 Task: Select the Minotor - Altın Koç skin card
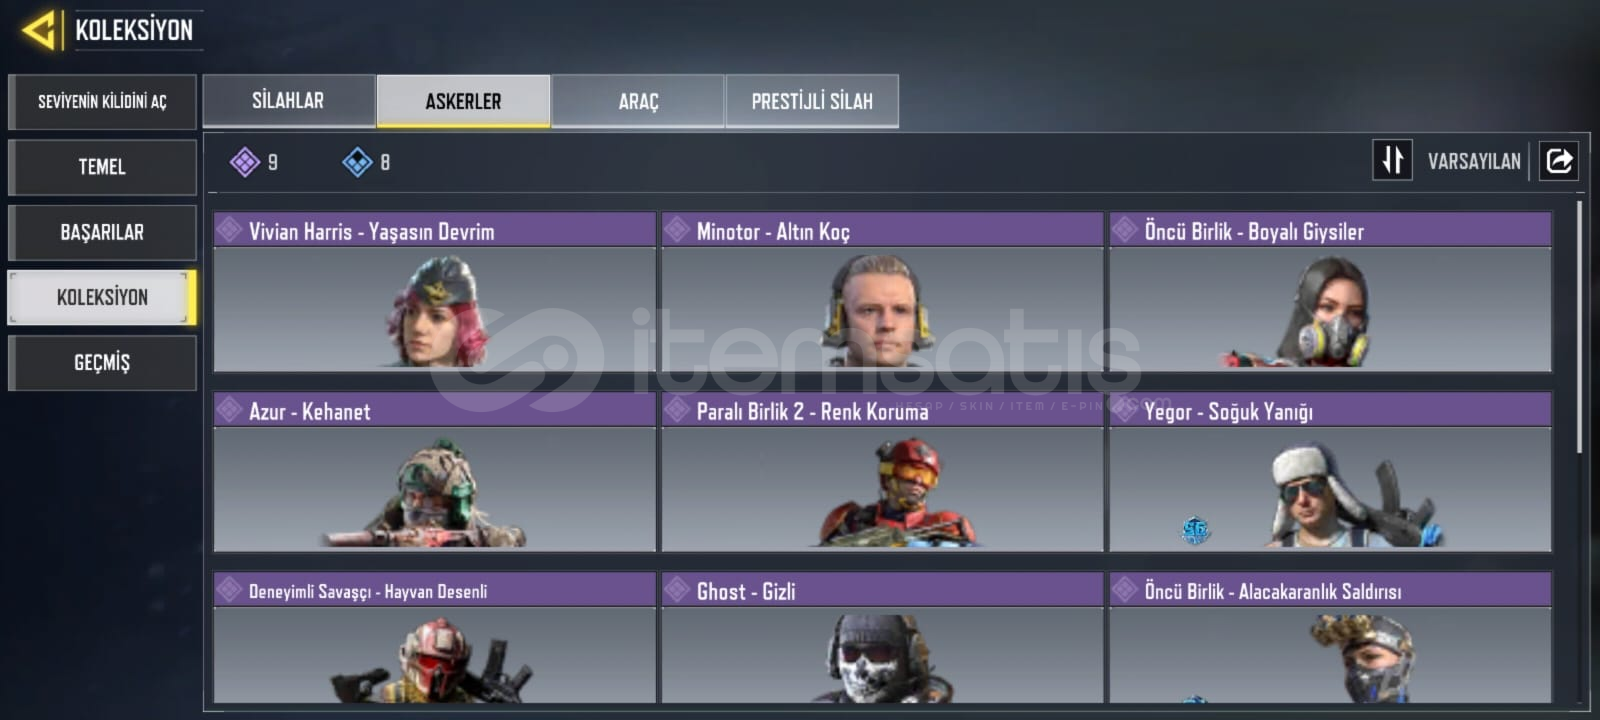(x=882, y=292)
